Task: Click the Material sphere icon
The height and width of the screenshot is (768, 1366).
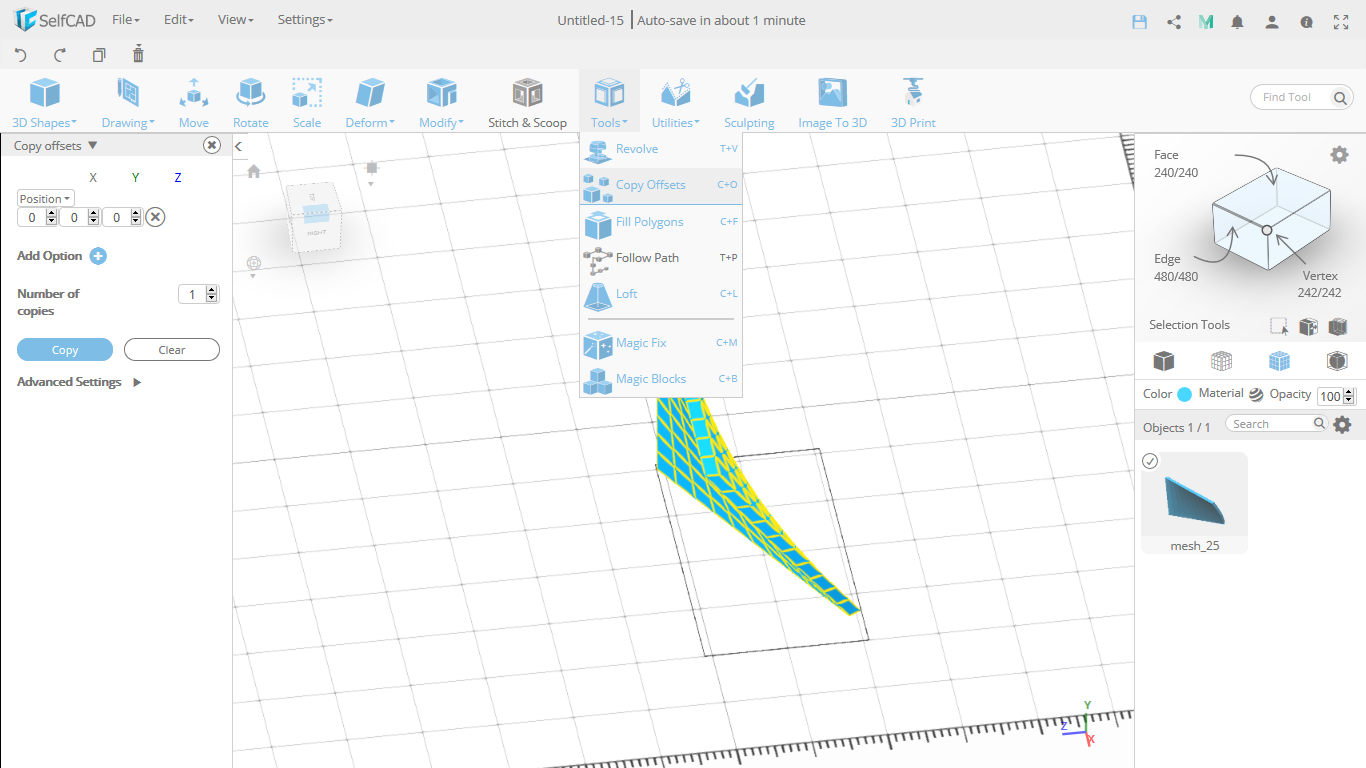Action: 1256,394
